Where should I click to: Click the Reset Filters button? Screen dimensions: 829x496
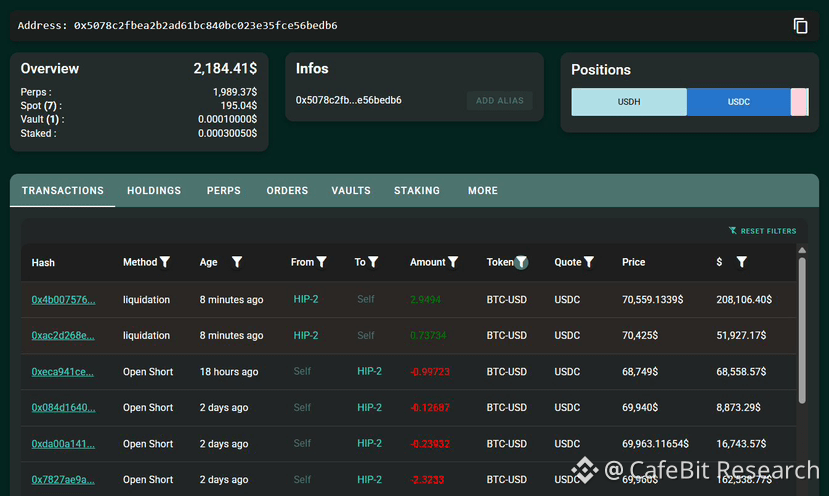(762, 231)
